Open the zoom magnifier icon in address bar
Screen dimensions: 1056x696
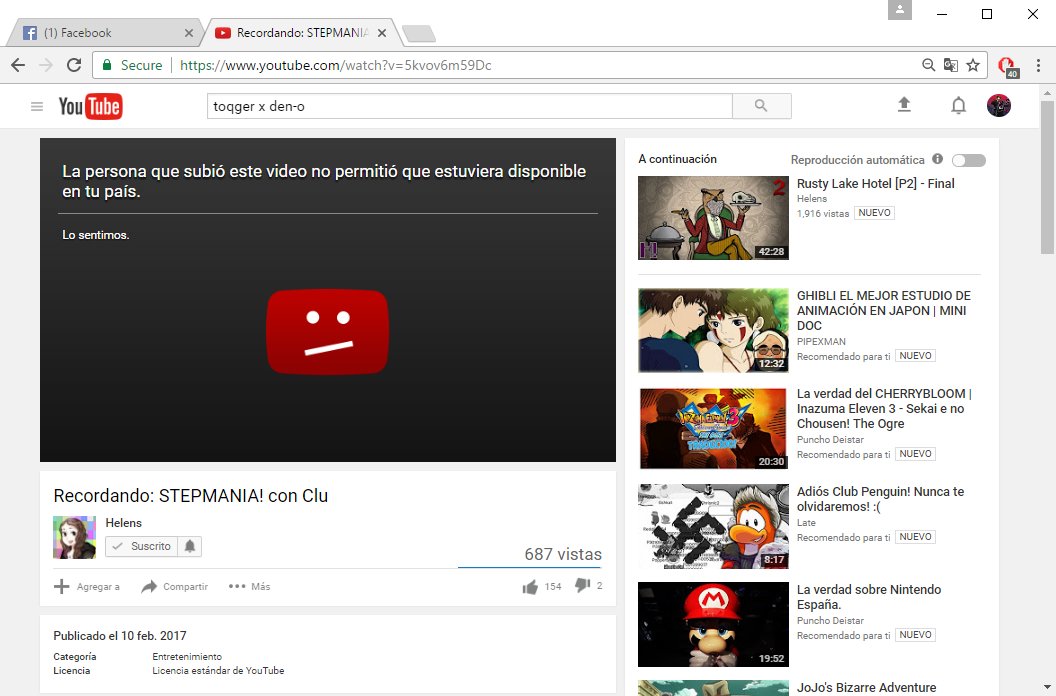(x=928, y=65)
